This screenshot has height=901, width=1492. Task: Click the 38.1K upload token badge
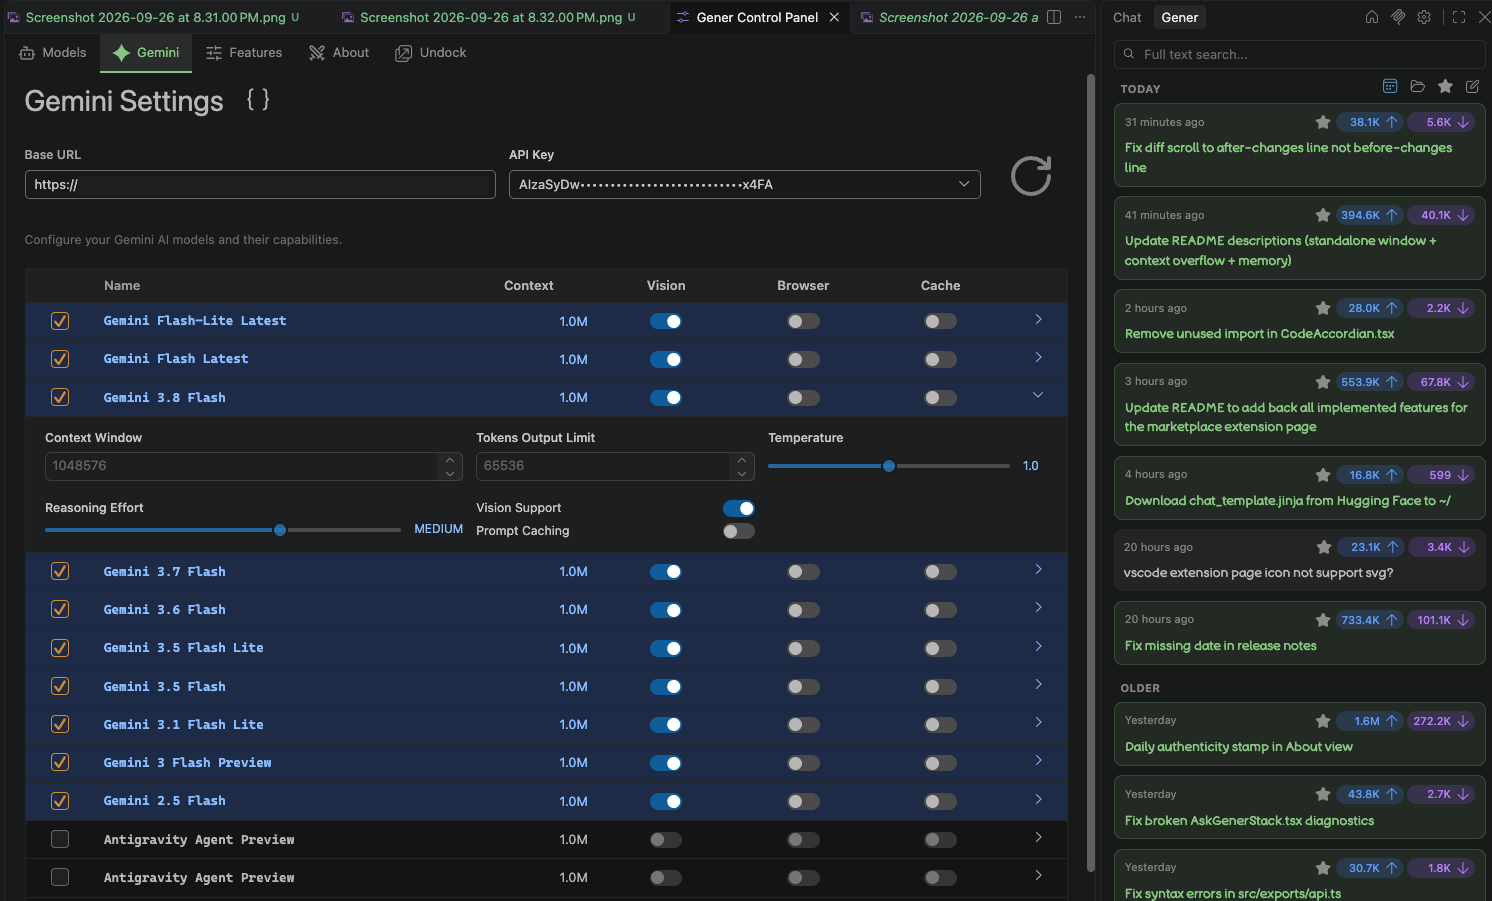pyautogui.click(x=1372, y=122)
